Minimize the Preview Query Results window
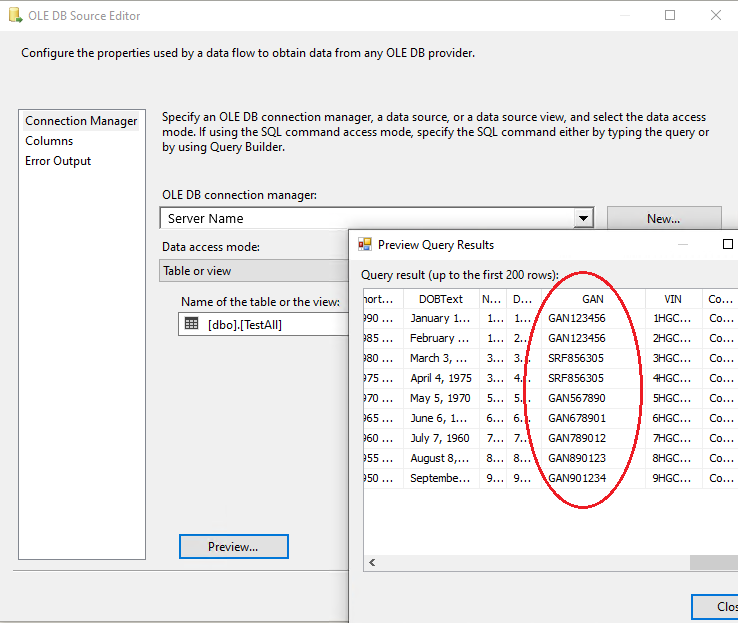 [683, 244]
